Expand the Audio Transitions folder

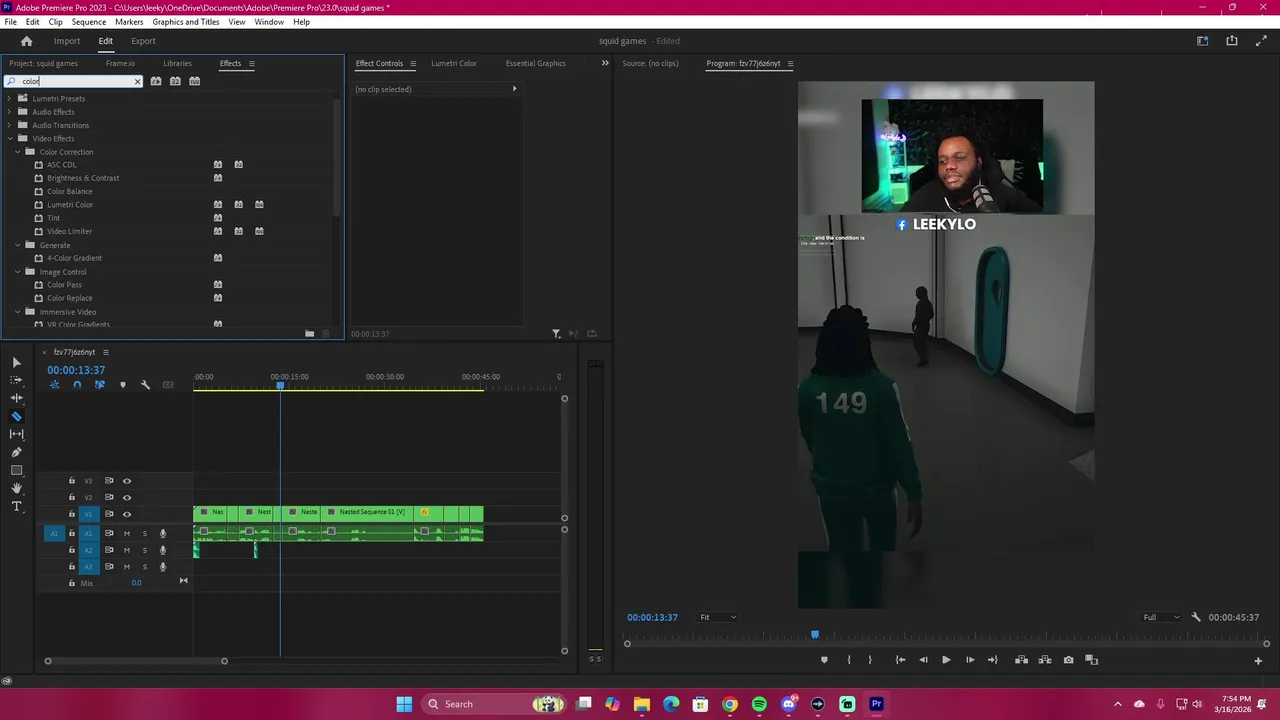[9, 125]
